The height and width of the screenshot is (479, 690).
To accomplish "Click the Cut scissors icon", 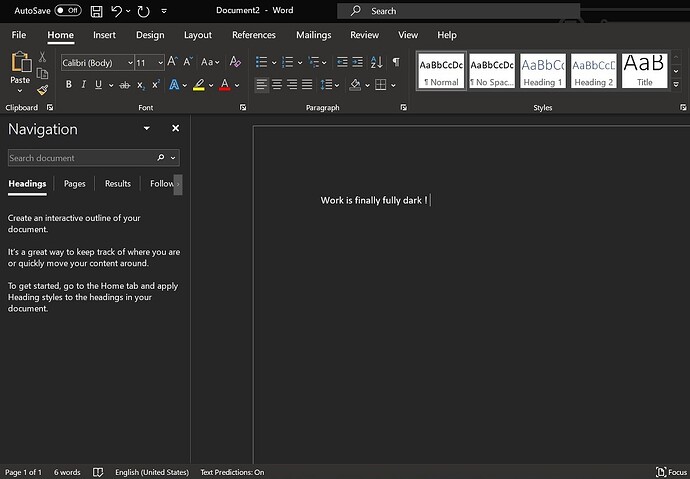I will click(43, 57).
